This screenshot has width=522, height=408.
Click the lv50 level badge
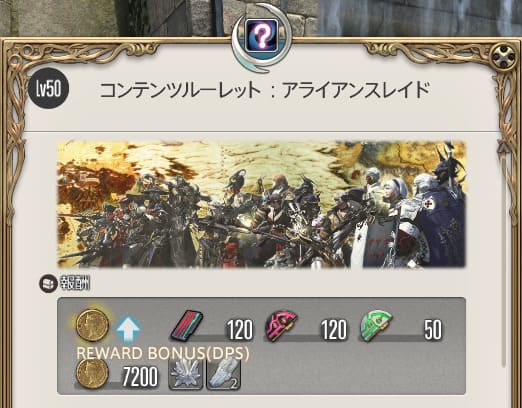pos(49,88)
